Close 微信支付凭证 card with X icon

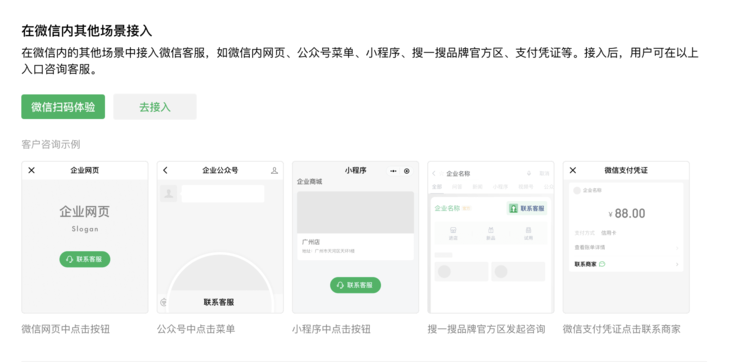point(573,170)
